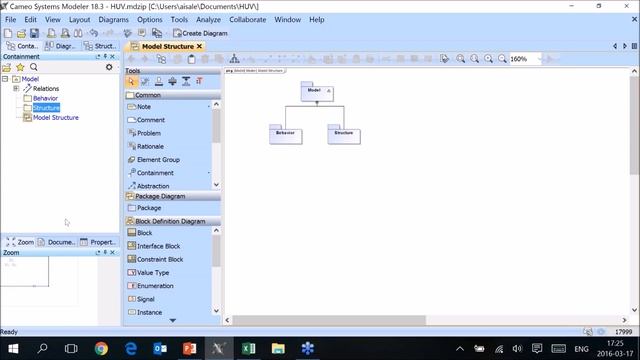This screenshot has height=360, width=640.
Task: Select the arrow Selection tool in Tools palette
Action: (131, 82)
